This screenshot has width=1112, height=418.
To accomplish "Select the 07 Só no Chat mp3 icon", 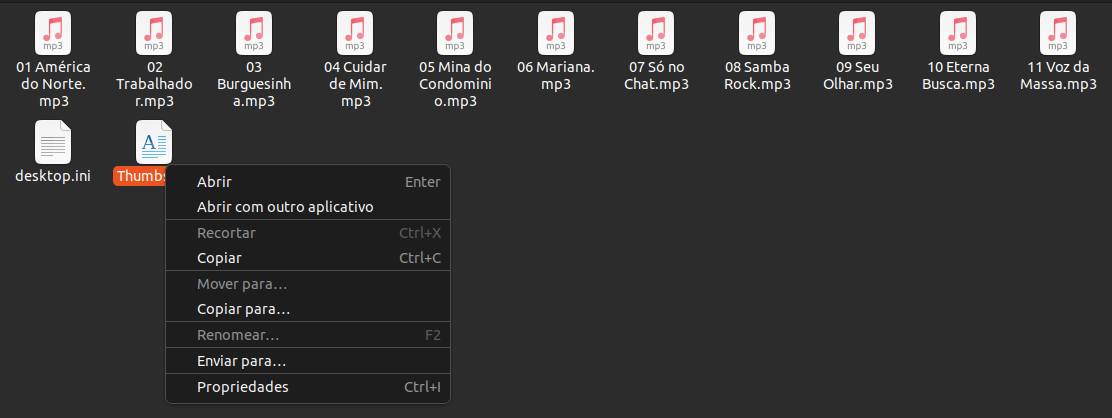I will (656, 33).
